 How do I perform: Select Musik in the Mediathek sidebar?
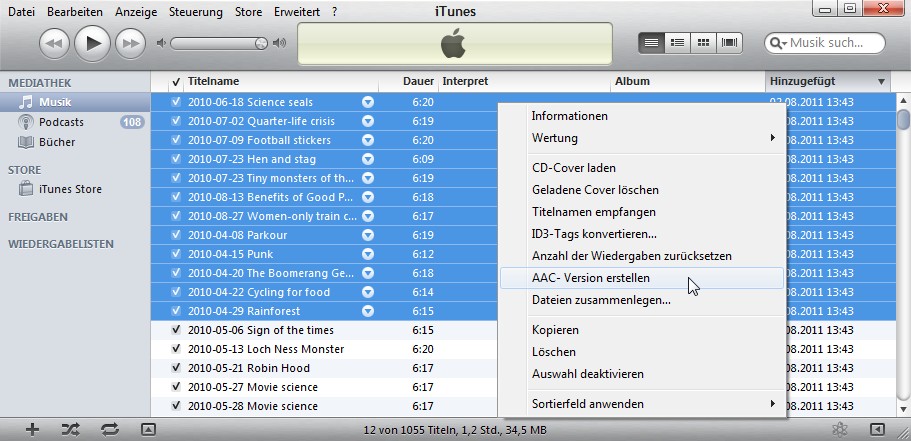pyautogui.click(x=75, y=102)
